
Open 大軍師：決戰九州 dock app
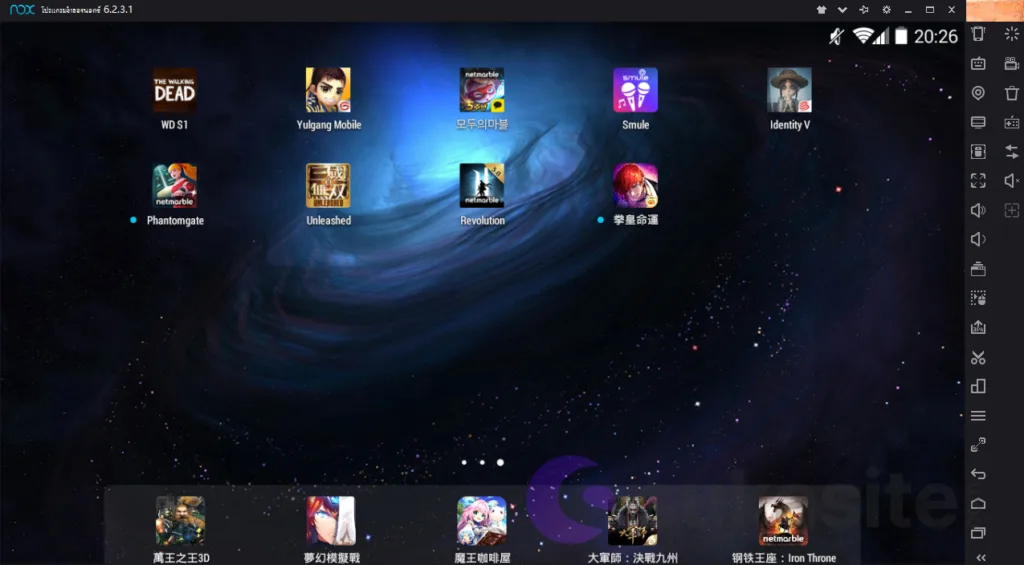[632, 521]
